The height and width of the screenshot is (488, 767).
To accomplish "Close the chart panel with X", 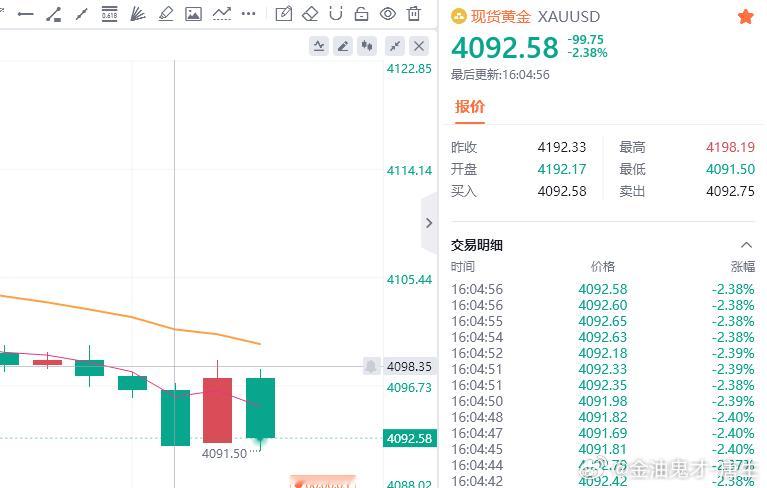I will (419, 46).
